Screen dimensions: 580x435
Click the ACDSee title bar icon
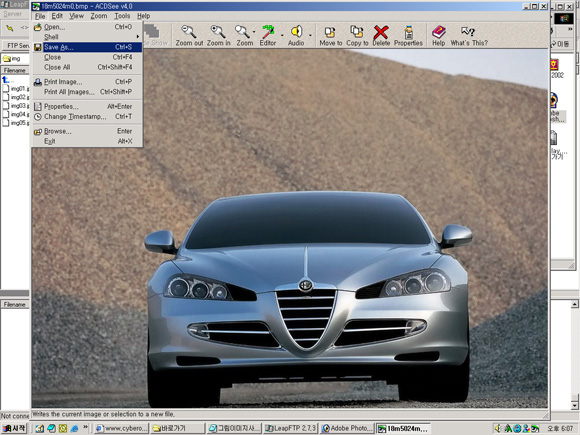click(36, 6)
